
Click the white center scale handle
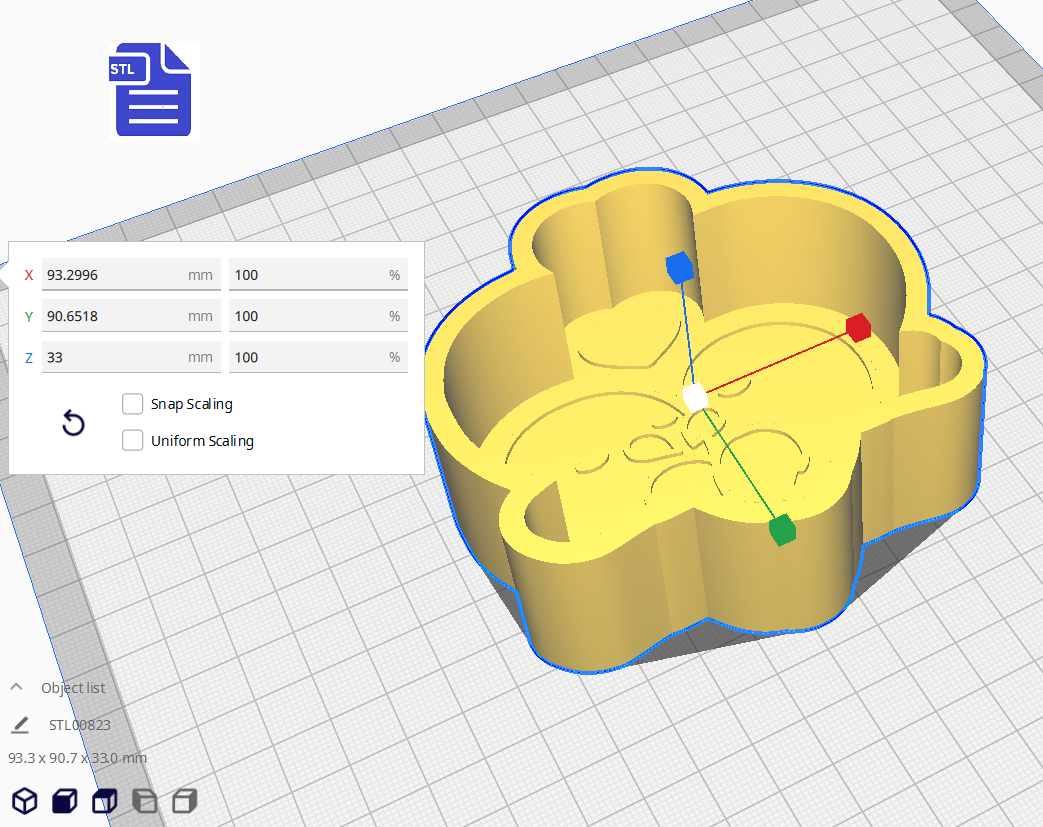pyautogui.click(x=696, y=398)
